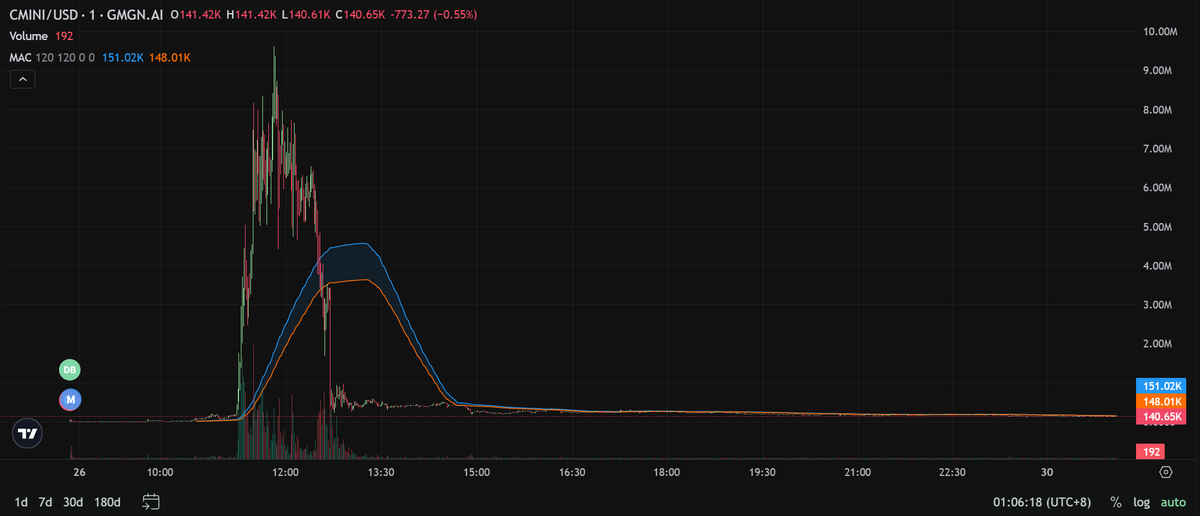Open the chart settings gear icon
1200x516 pixels.
tap(1166, 472)
